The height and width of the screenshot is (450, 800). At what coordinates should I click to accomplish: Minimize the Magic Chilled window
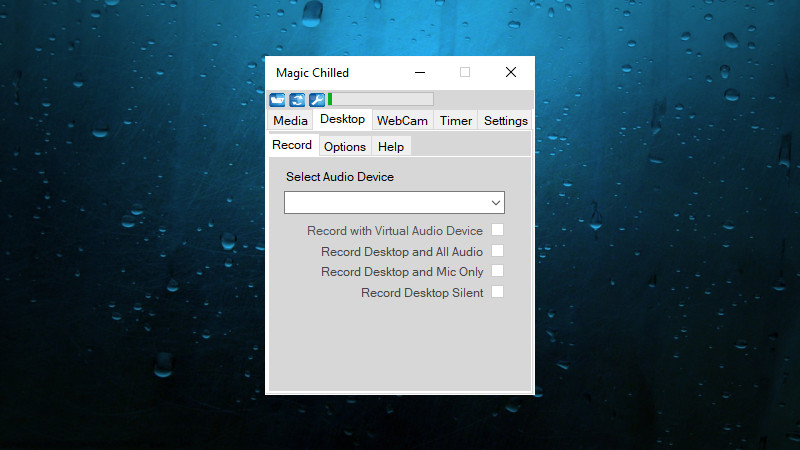(x=420, y=72)
